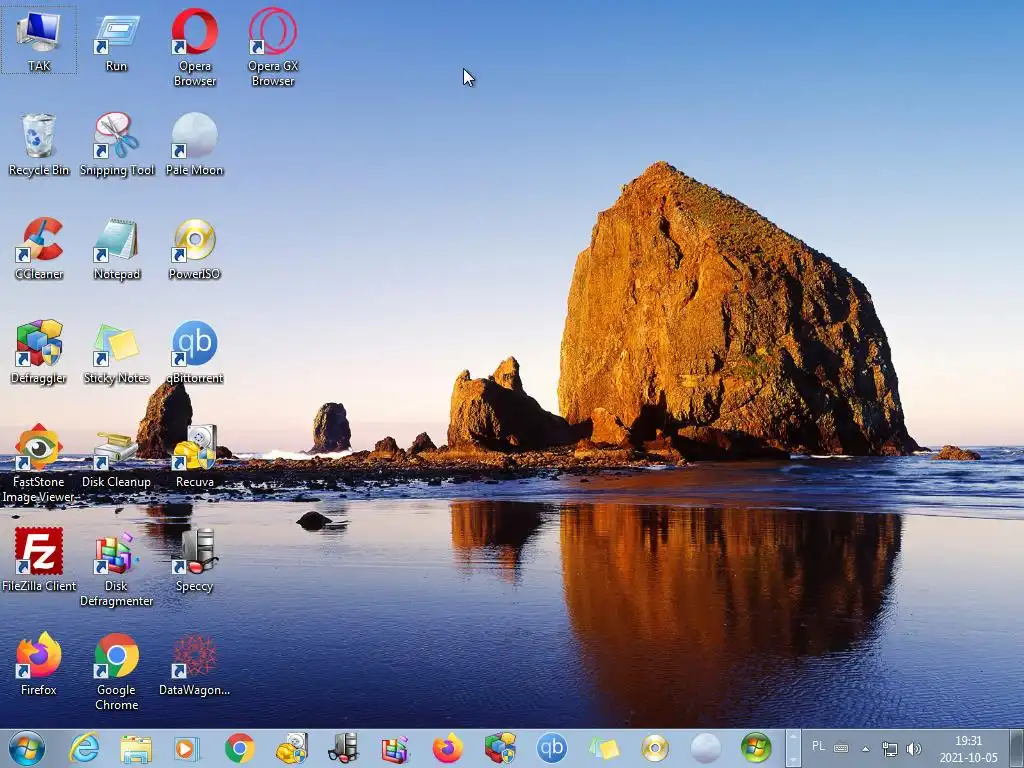Image resolution: width=1024 pixels, height=768 pixels.
Task: Open Windows Media Player from the taskbar
Action: [x=187, y=748]
